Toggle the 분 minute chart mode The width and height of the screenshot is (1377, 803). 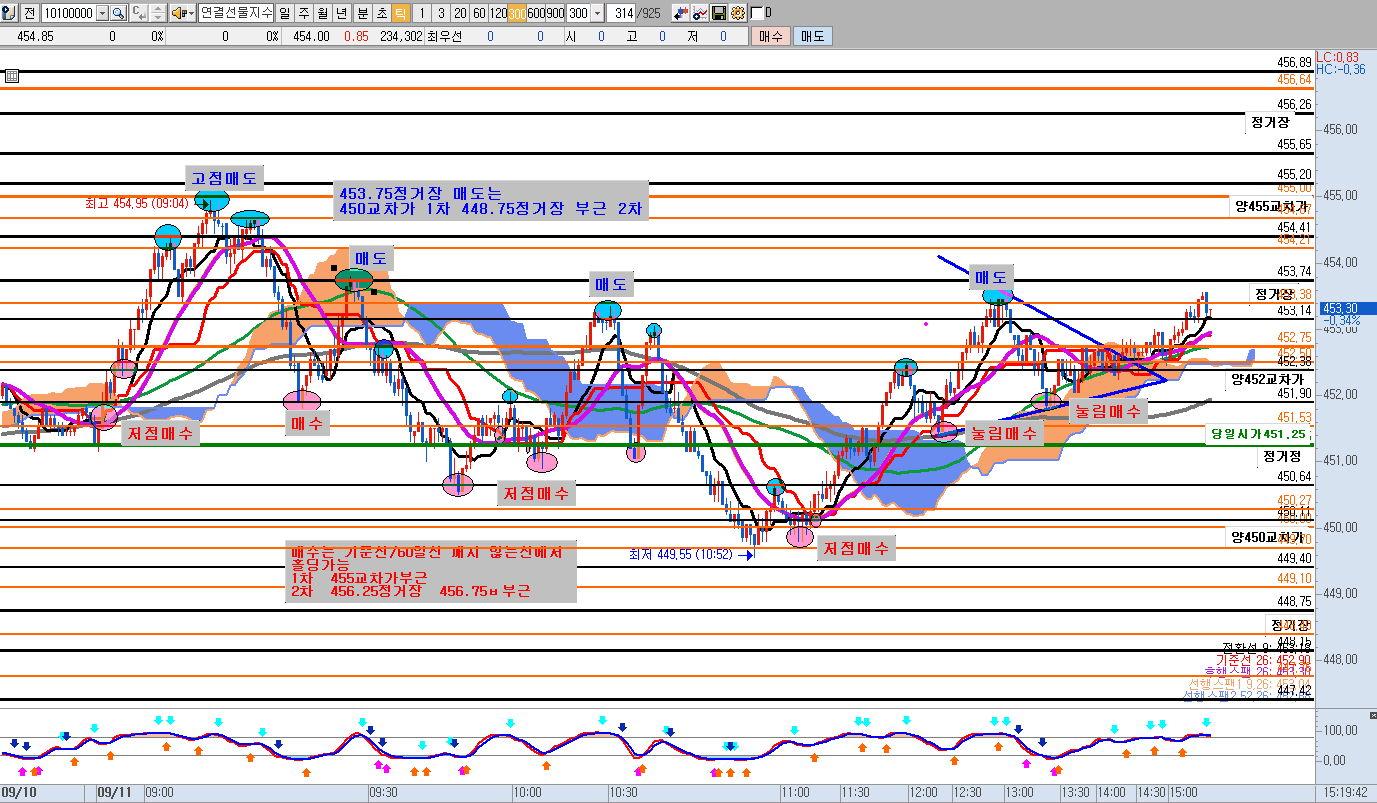362,13
